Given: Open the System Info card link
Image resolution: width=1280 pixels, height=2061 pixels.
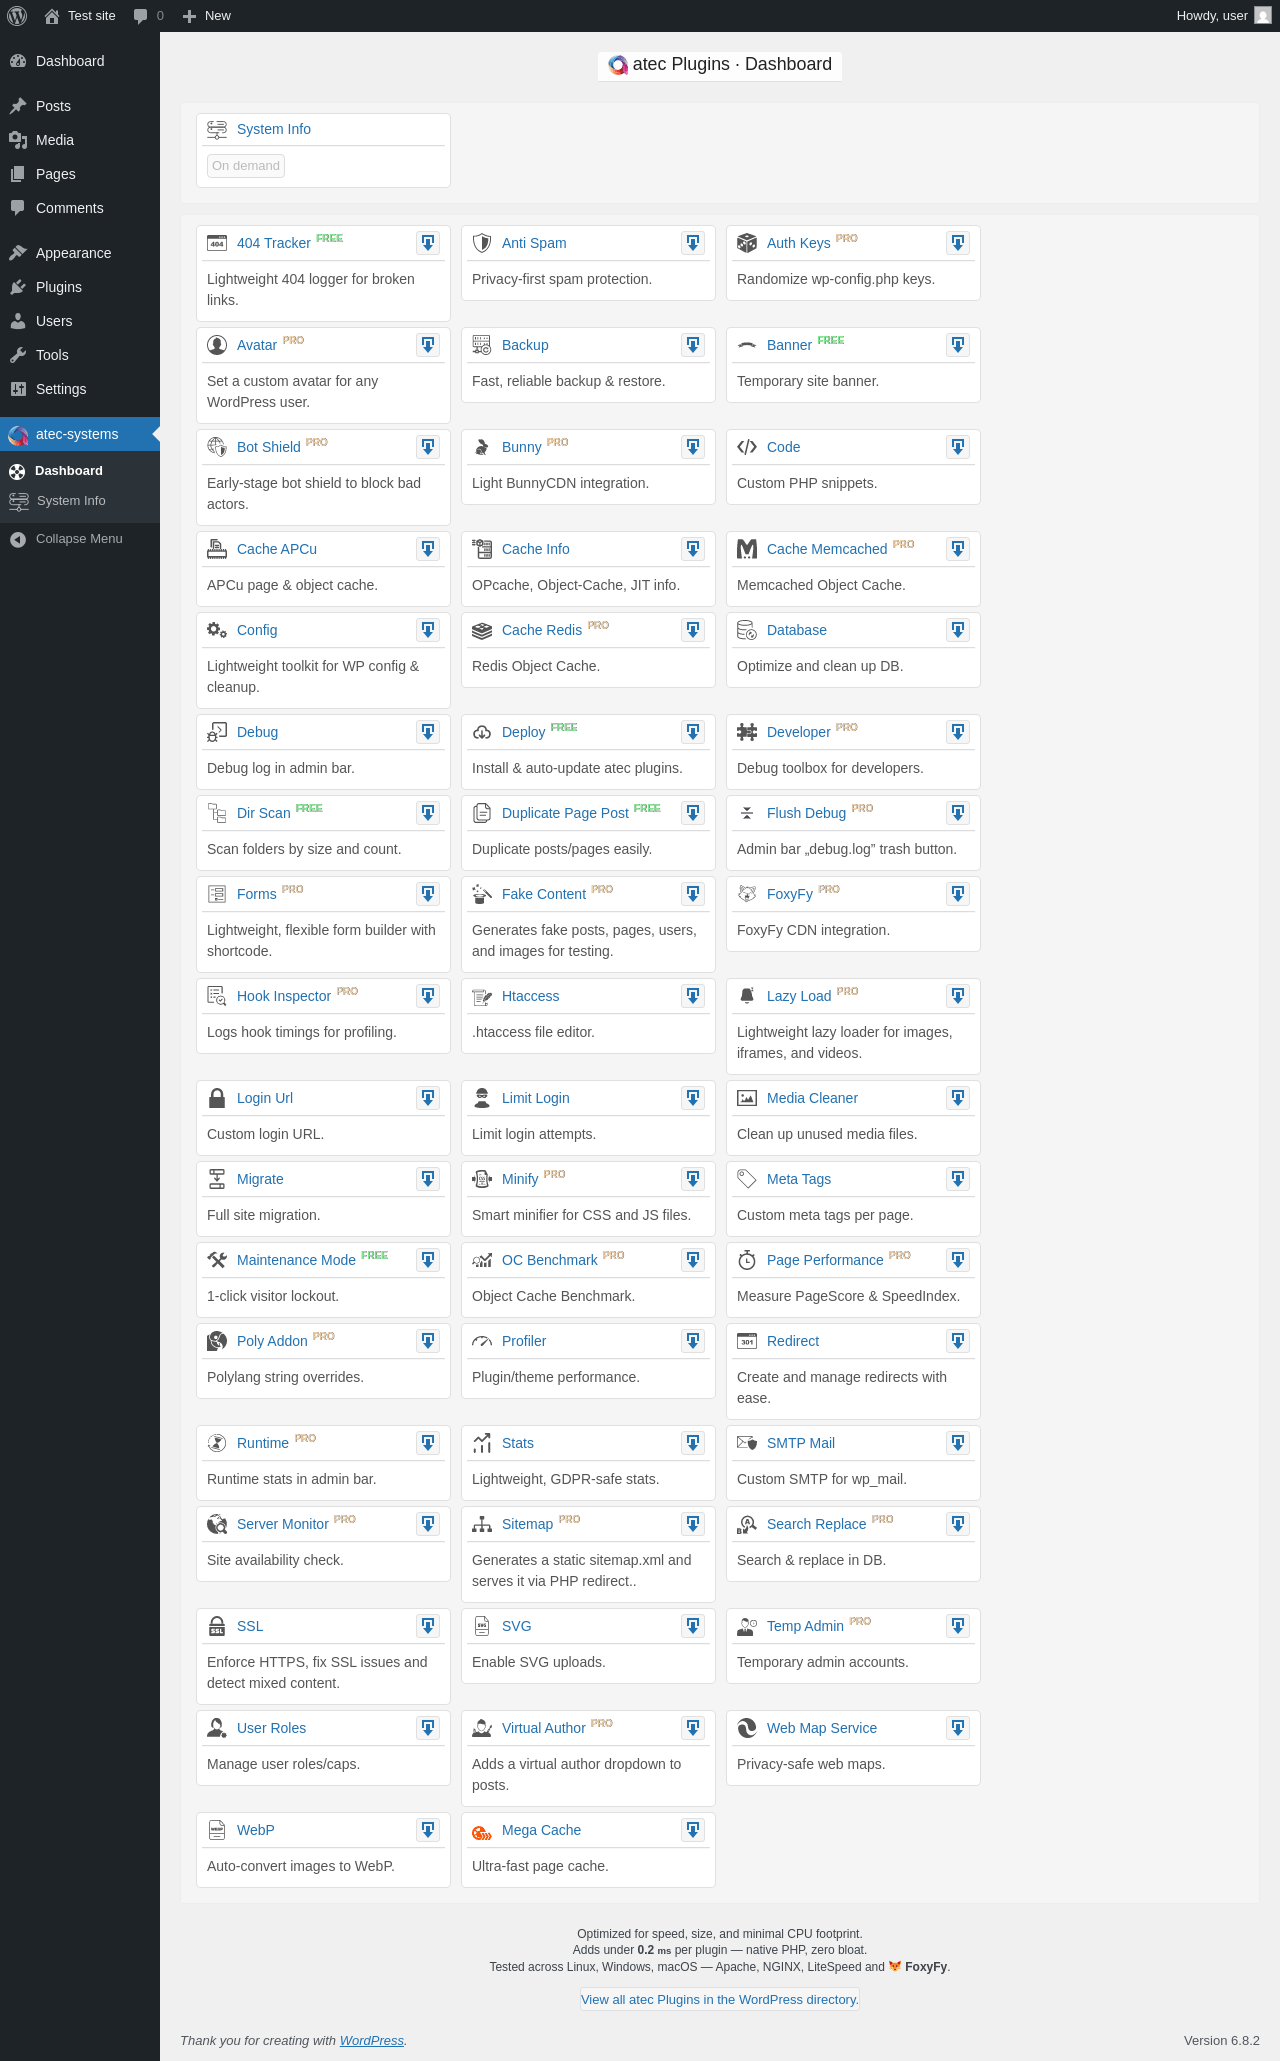Looking at the screenshot, I should [274, 129].
